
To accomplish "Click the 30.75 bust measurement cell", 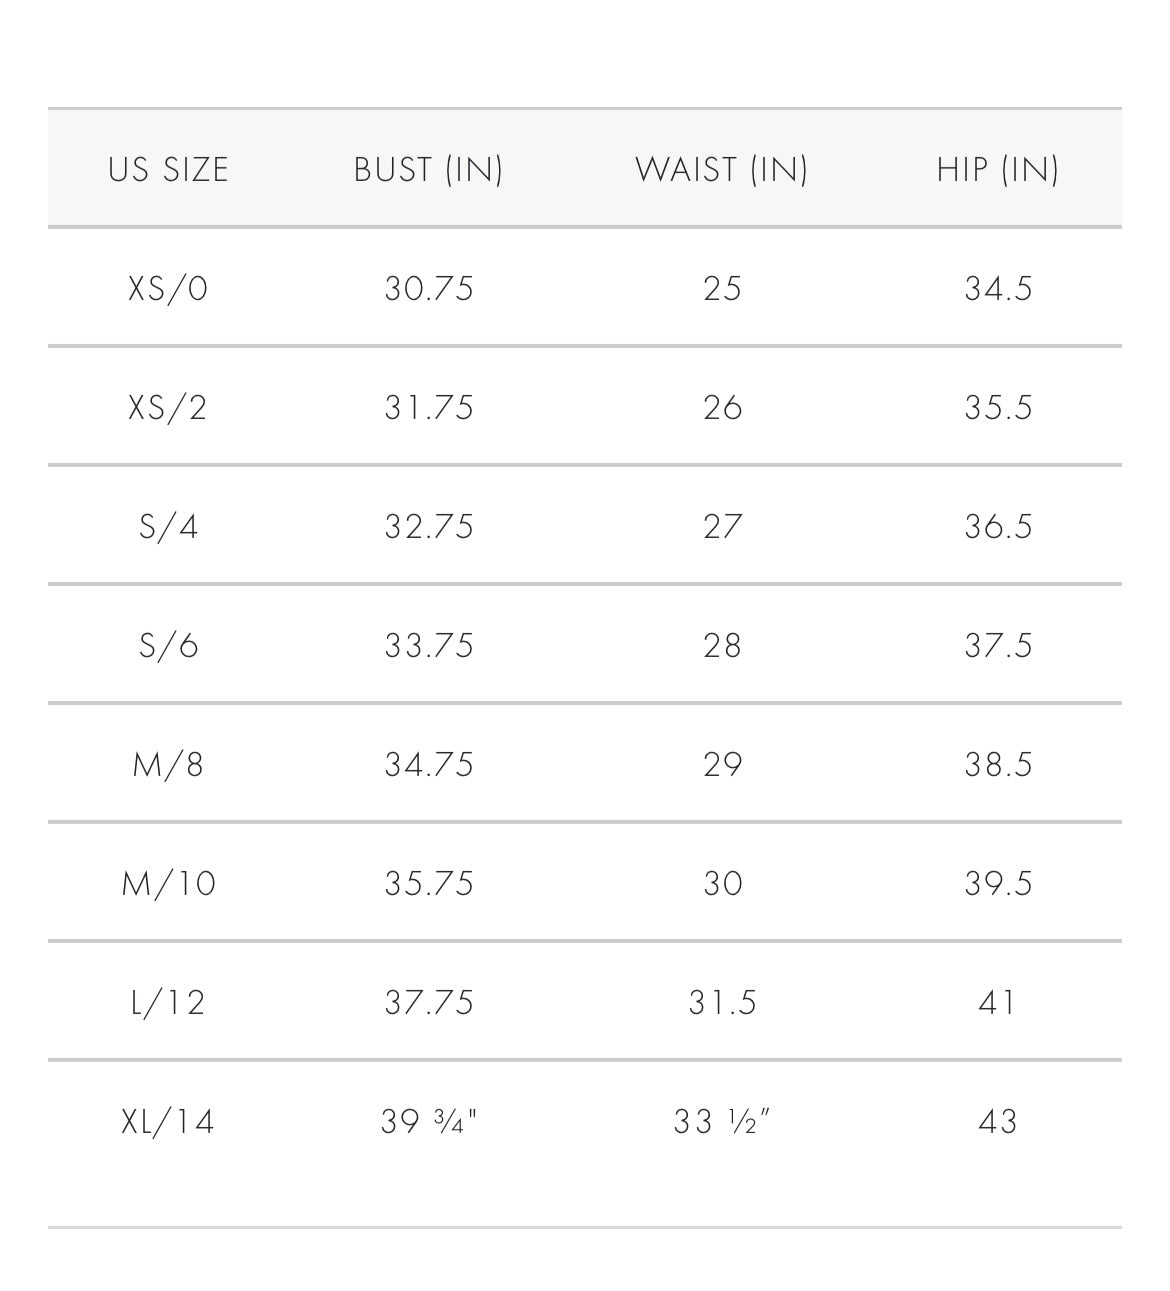I will tap(429, 289).
